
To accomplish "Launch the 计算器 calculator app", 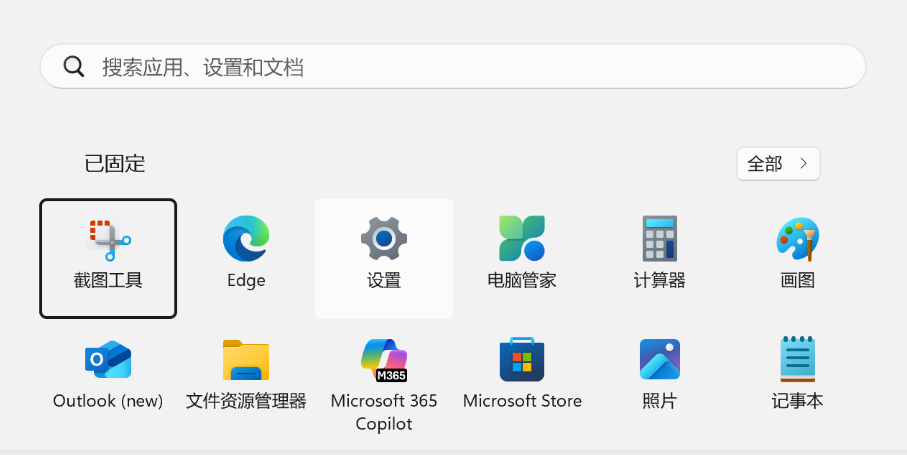I will (659, 258).
